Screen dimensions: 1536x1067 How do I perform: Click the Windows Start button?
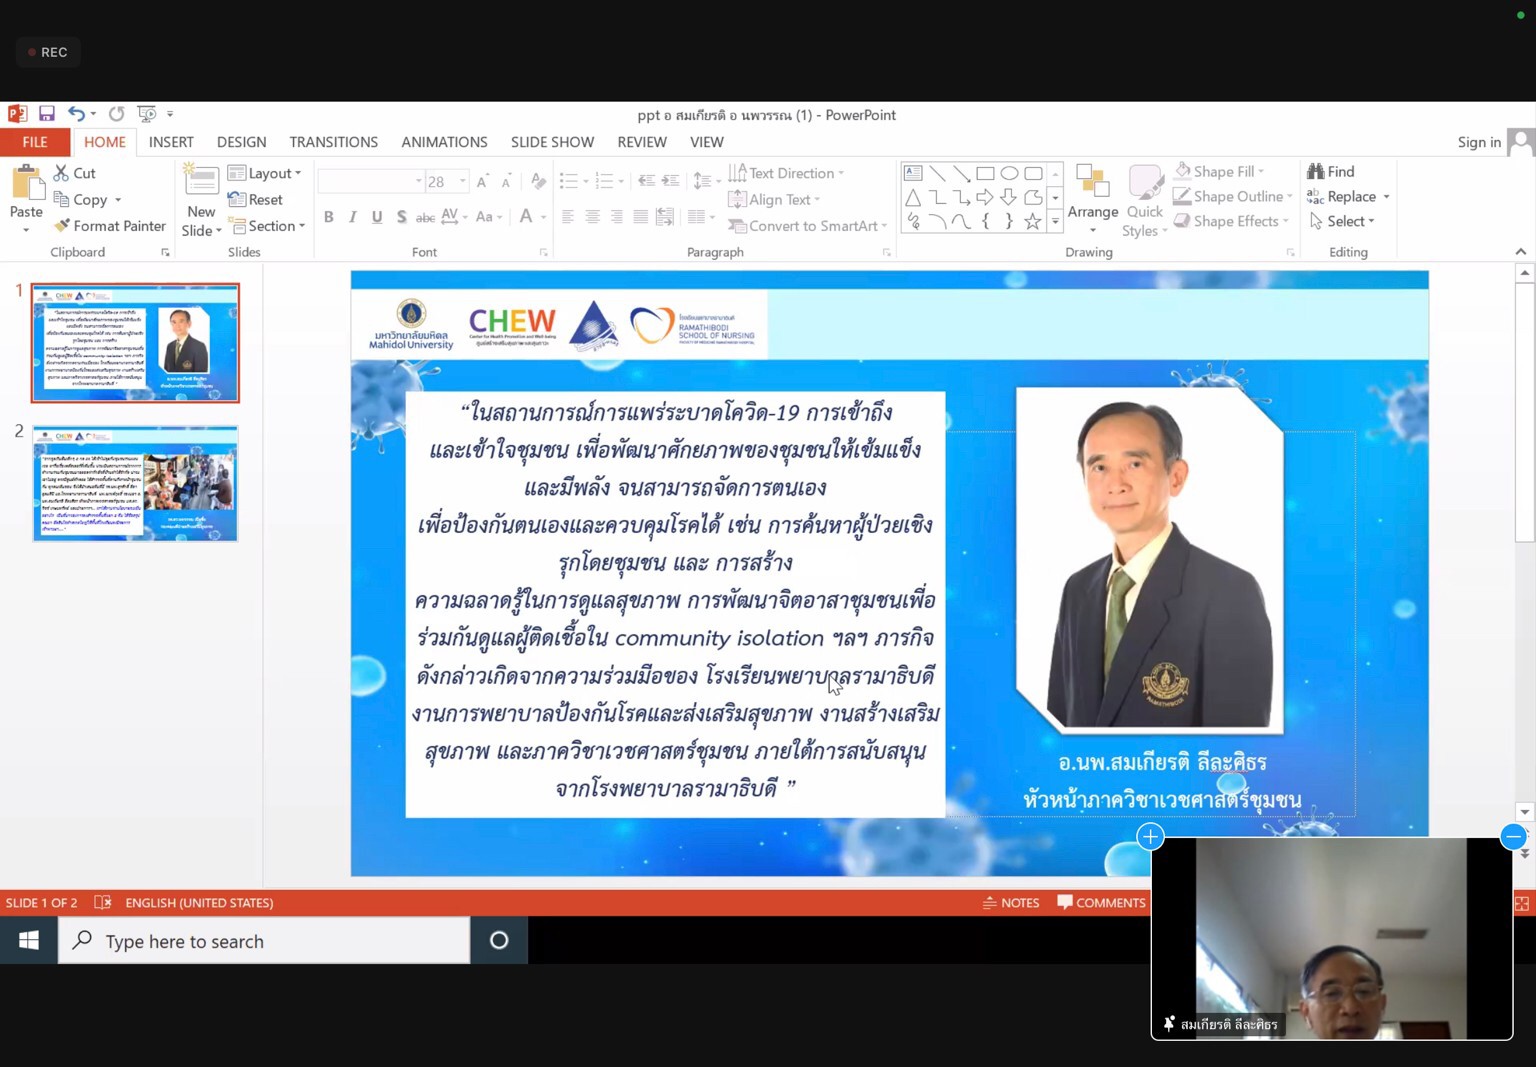(29, 941)
